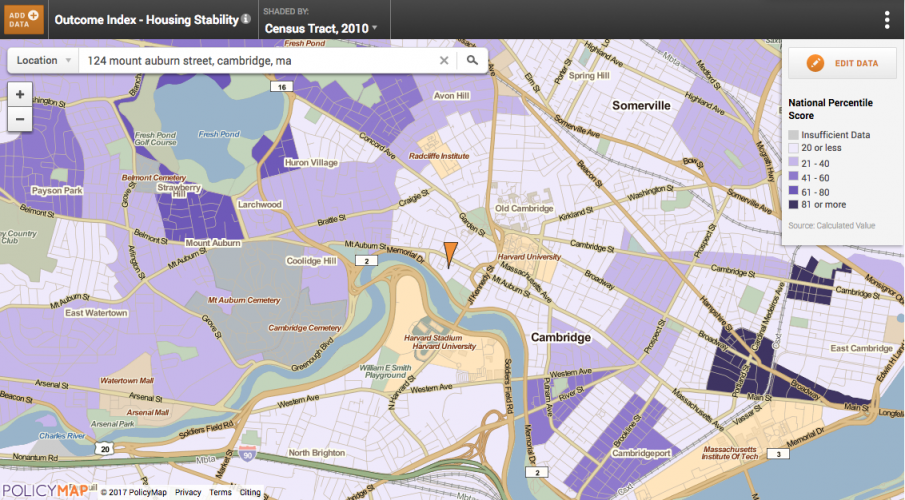Click the Source: Calculated Value text

(832, 226)
